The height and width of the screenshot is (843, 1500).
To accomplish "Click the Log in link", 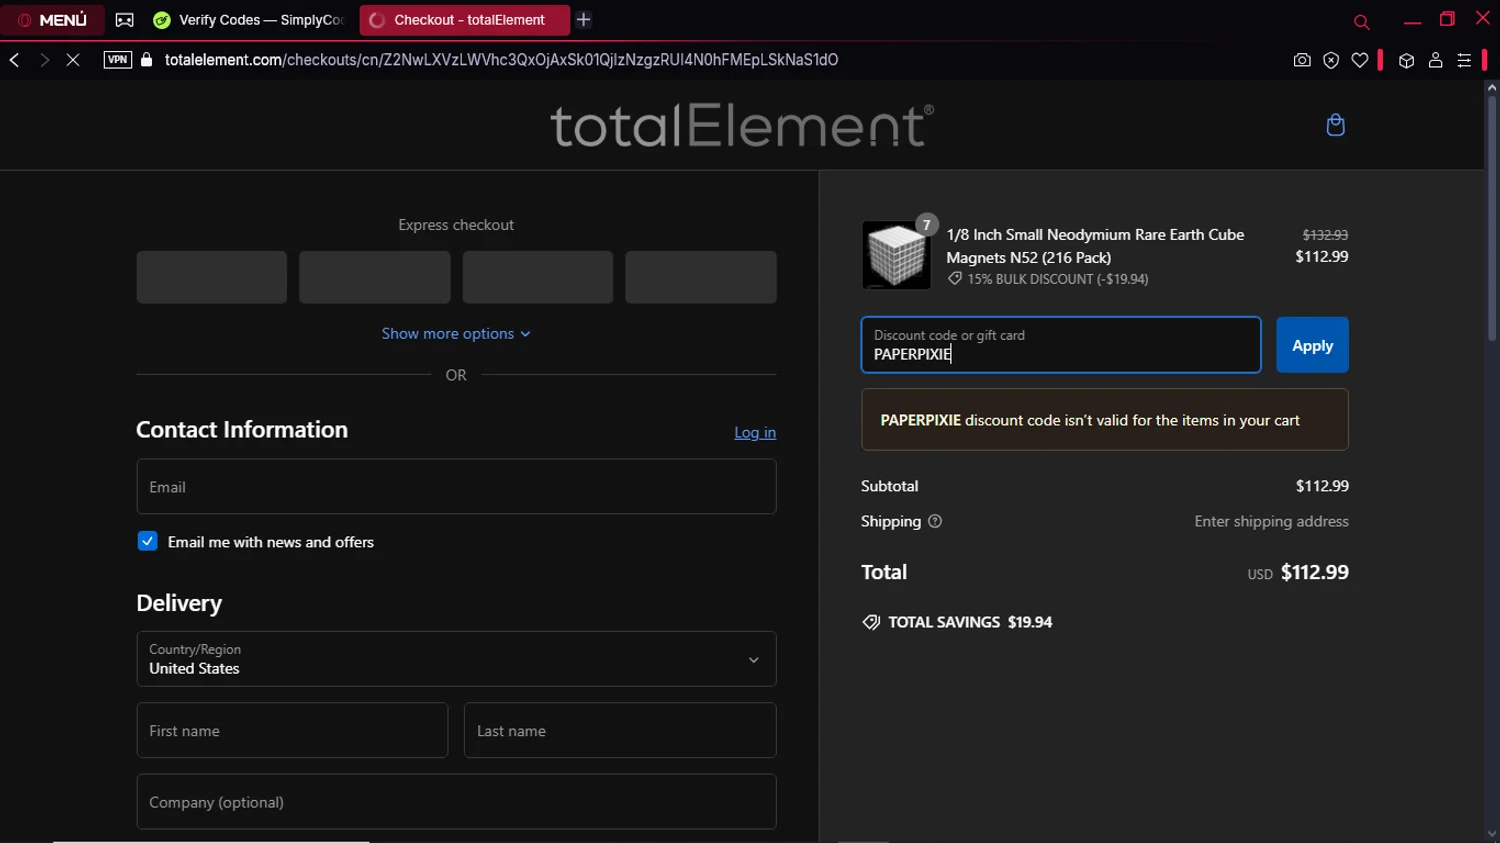I will (755, 433).
